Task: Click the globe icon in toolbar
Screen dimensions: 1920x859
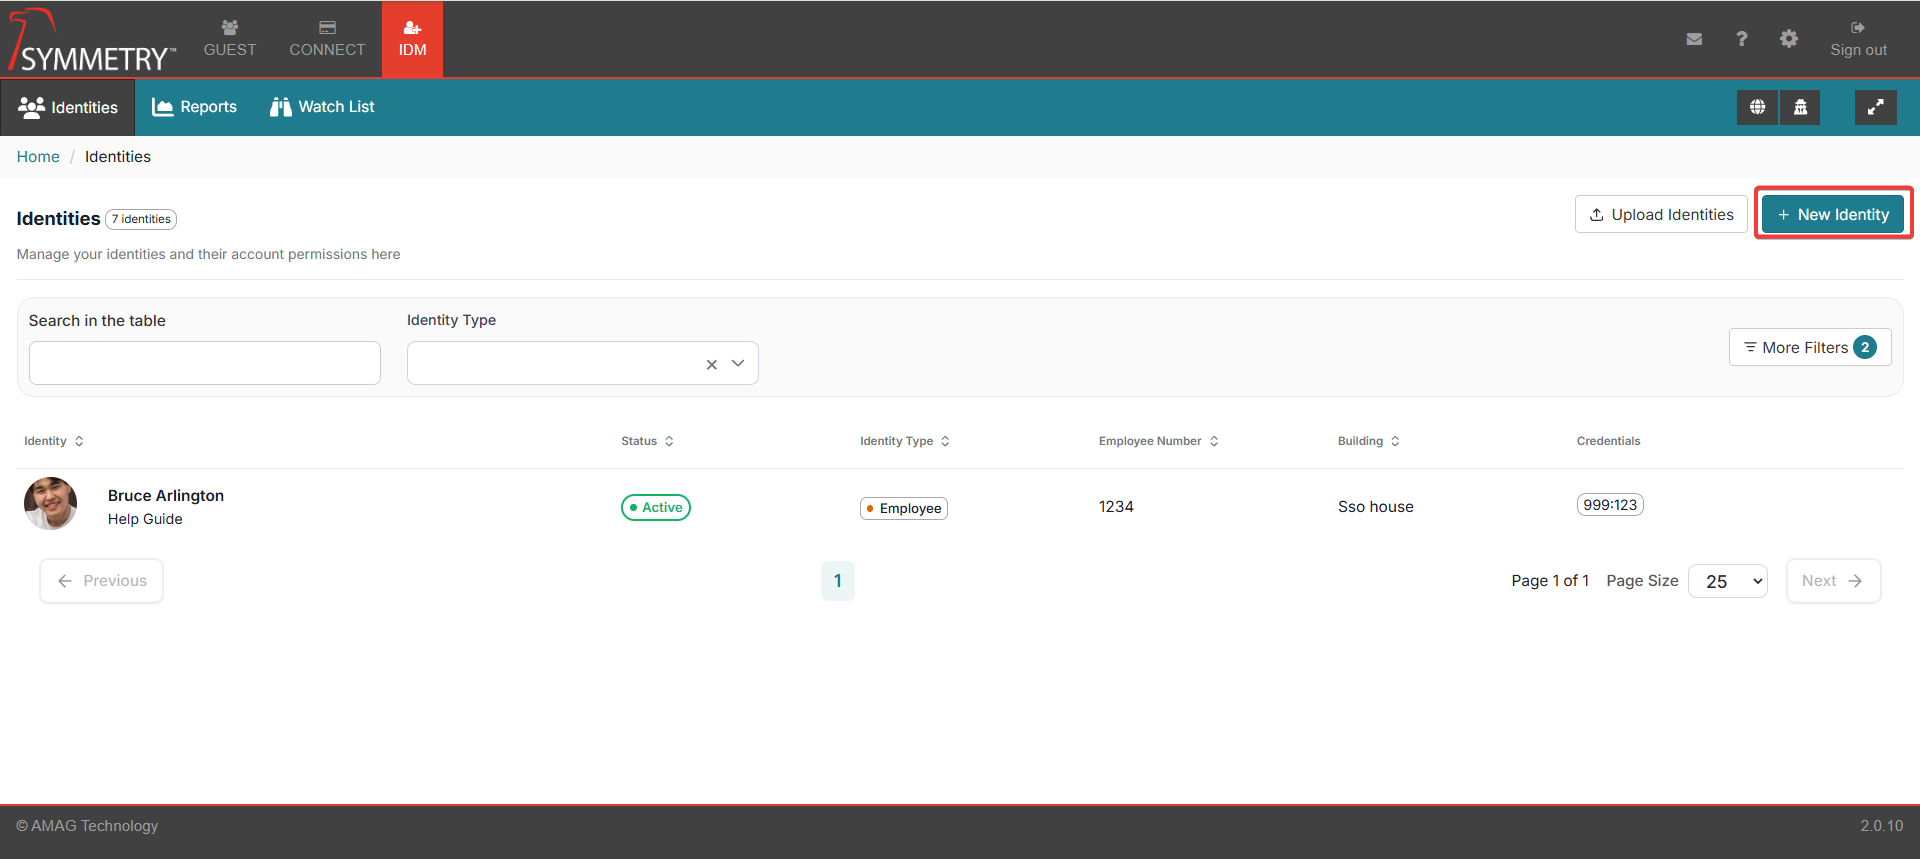Action: point(1757,107)
